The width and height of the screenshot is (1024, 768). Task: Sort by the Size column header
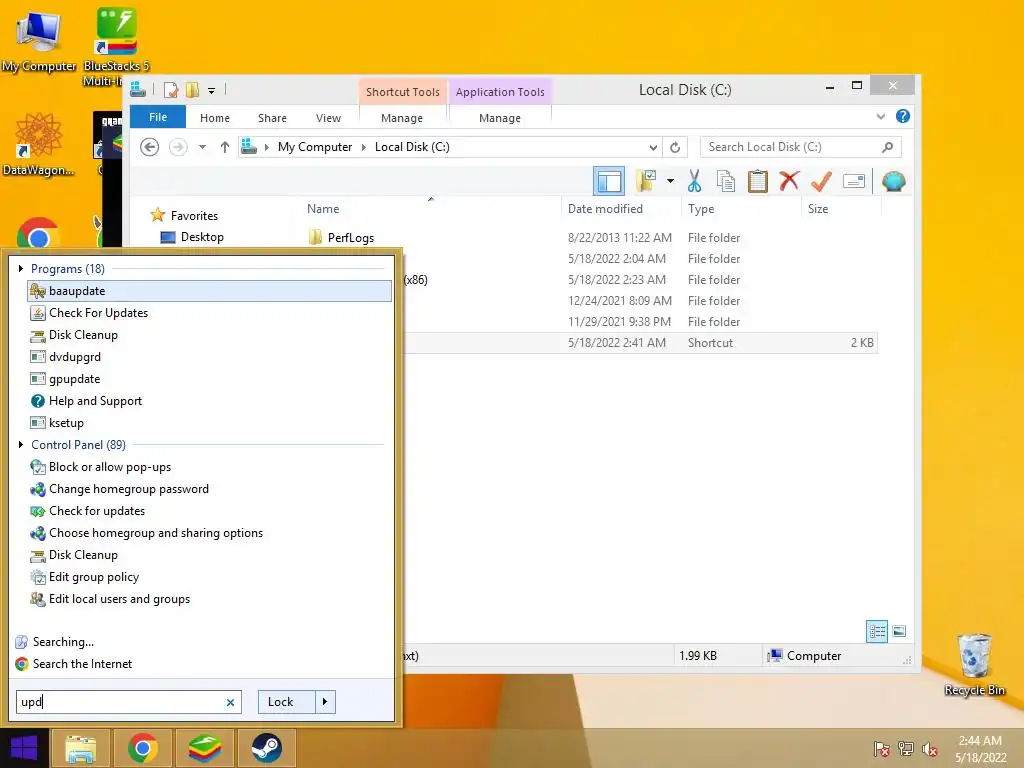[818, 209]
